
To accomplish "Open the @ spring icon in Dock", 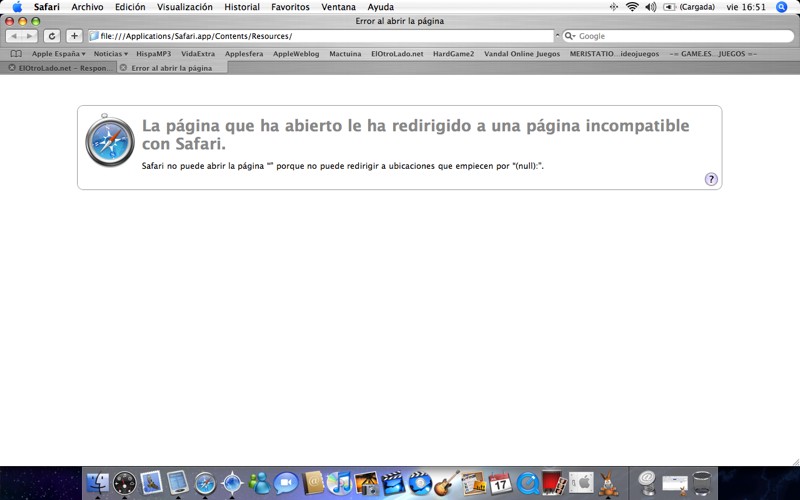I will point(647,483).
